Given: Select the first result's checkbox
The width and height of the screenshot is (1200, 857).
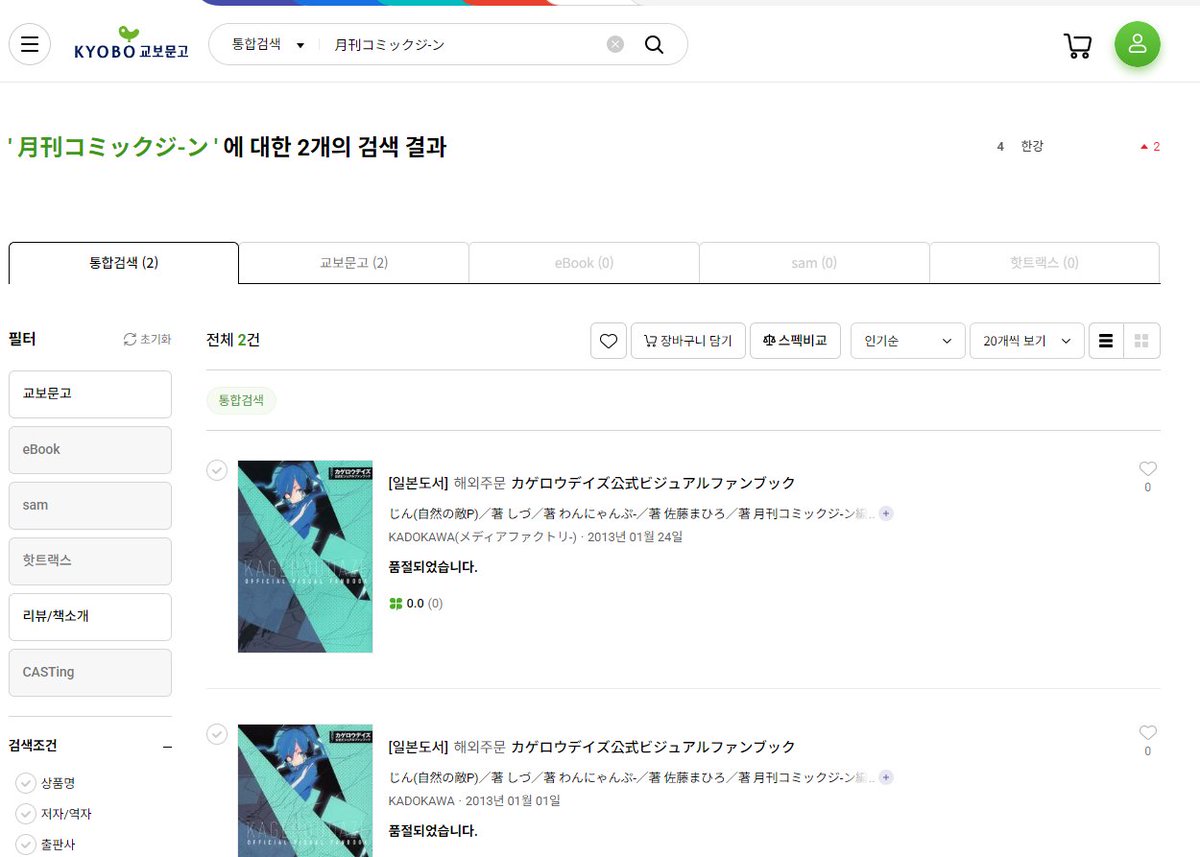Looking at the screenshot, I should coord(217,470).
